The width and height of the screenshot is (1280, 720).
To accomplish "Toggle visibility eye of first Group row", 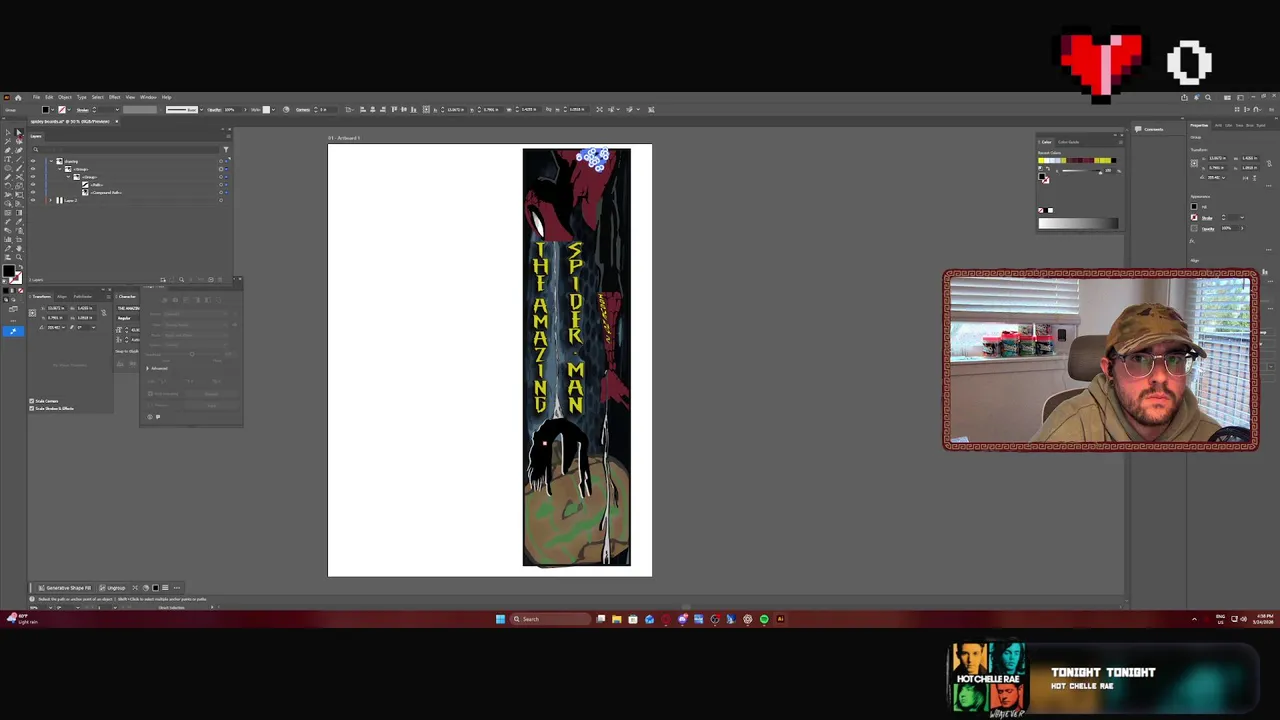I will click(x=33, y=169).
